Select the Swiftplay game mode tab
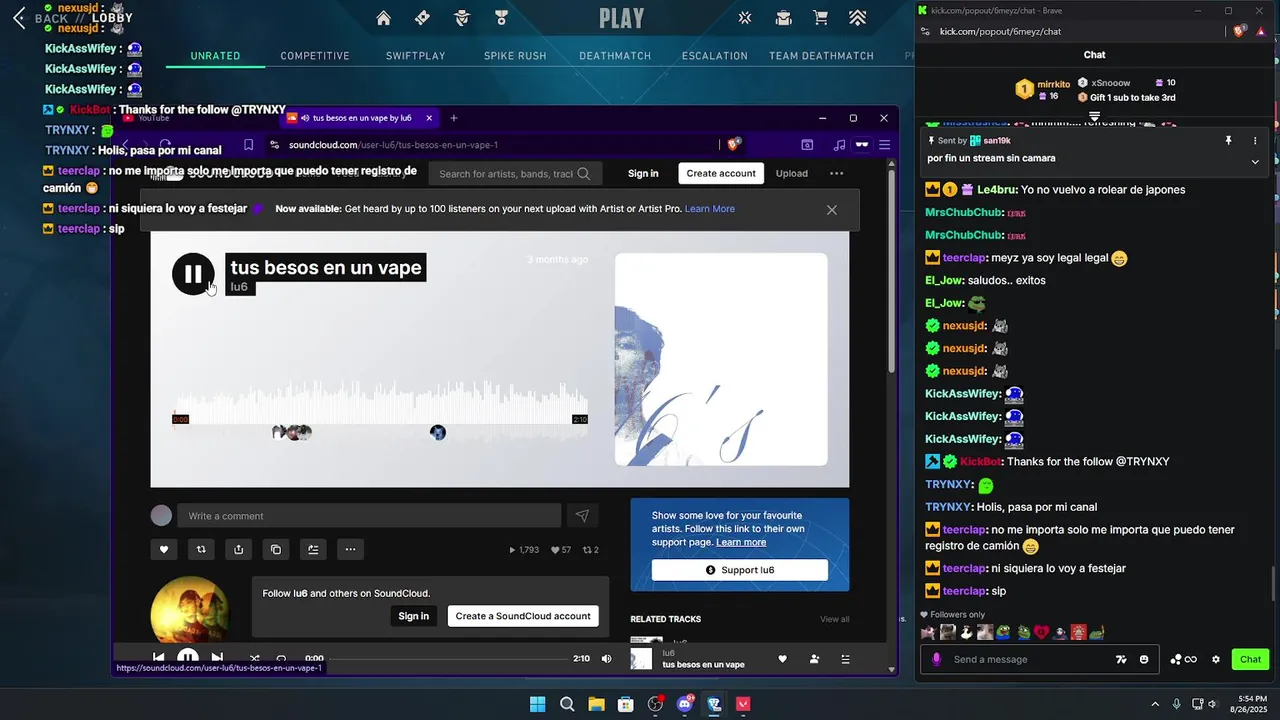This screenshot has height=720, width=1280. tap(416, 56)
